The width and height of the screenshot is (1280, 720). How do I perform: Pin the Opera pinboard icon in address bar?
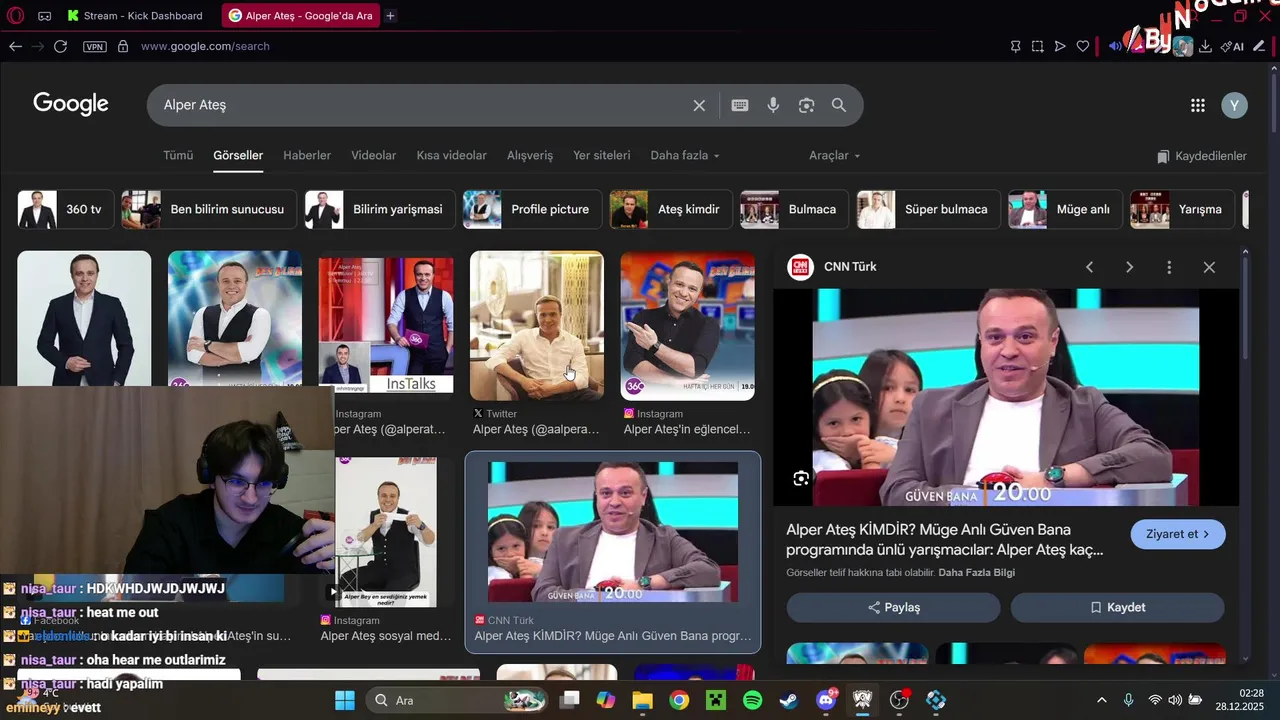1015,46
